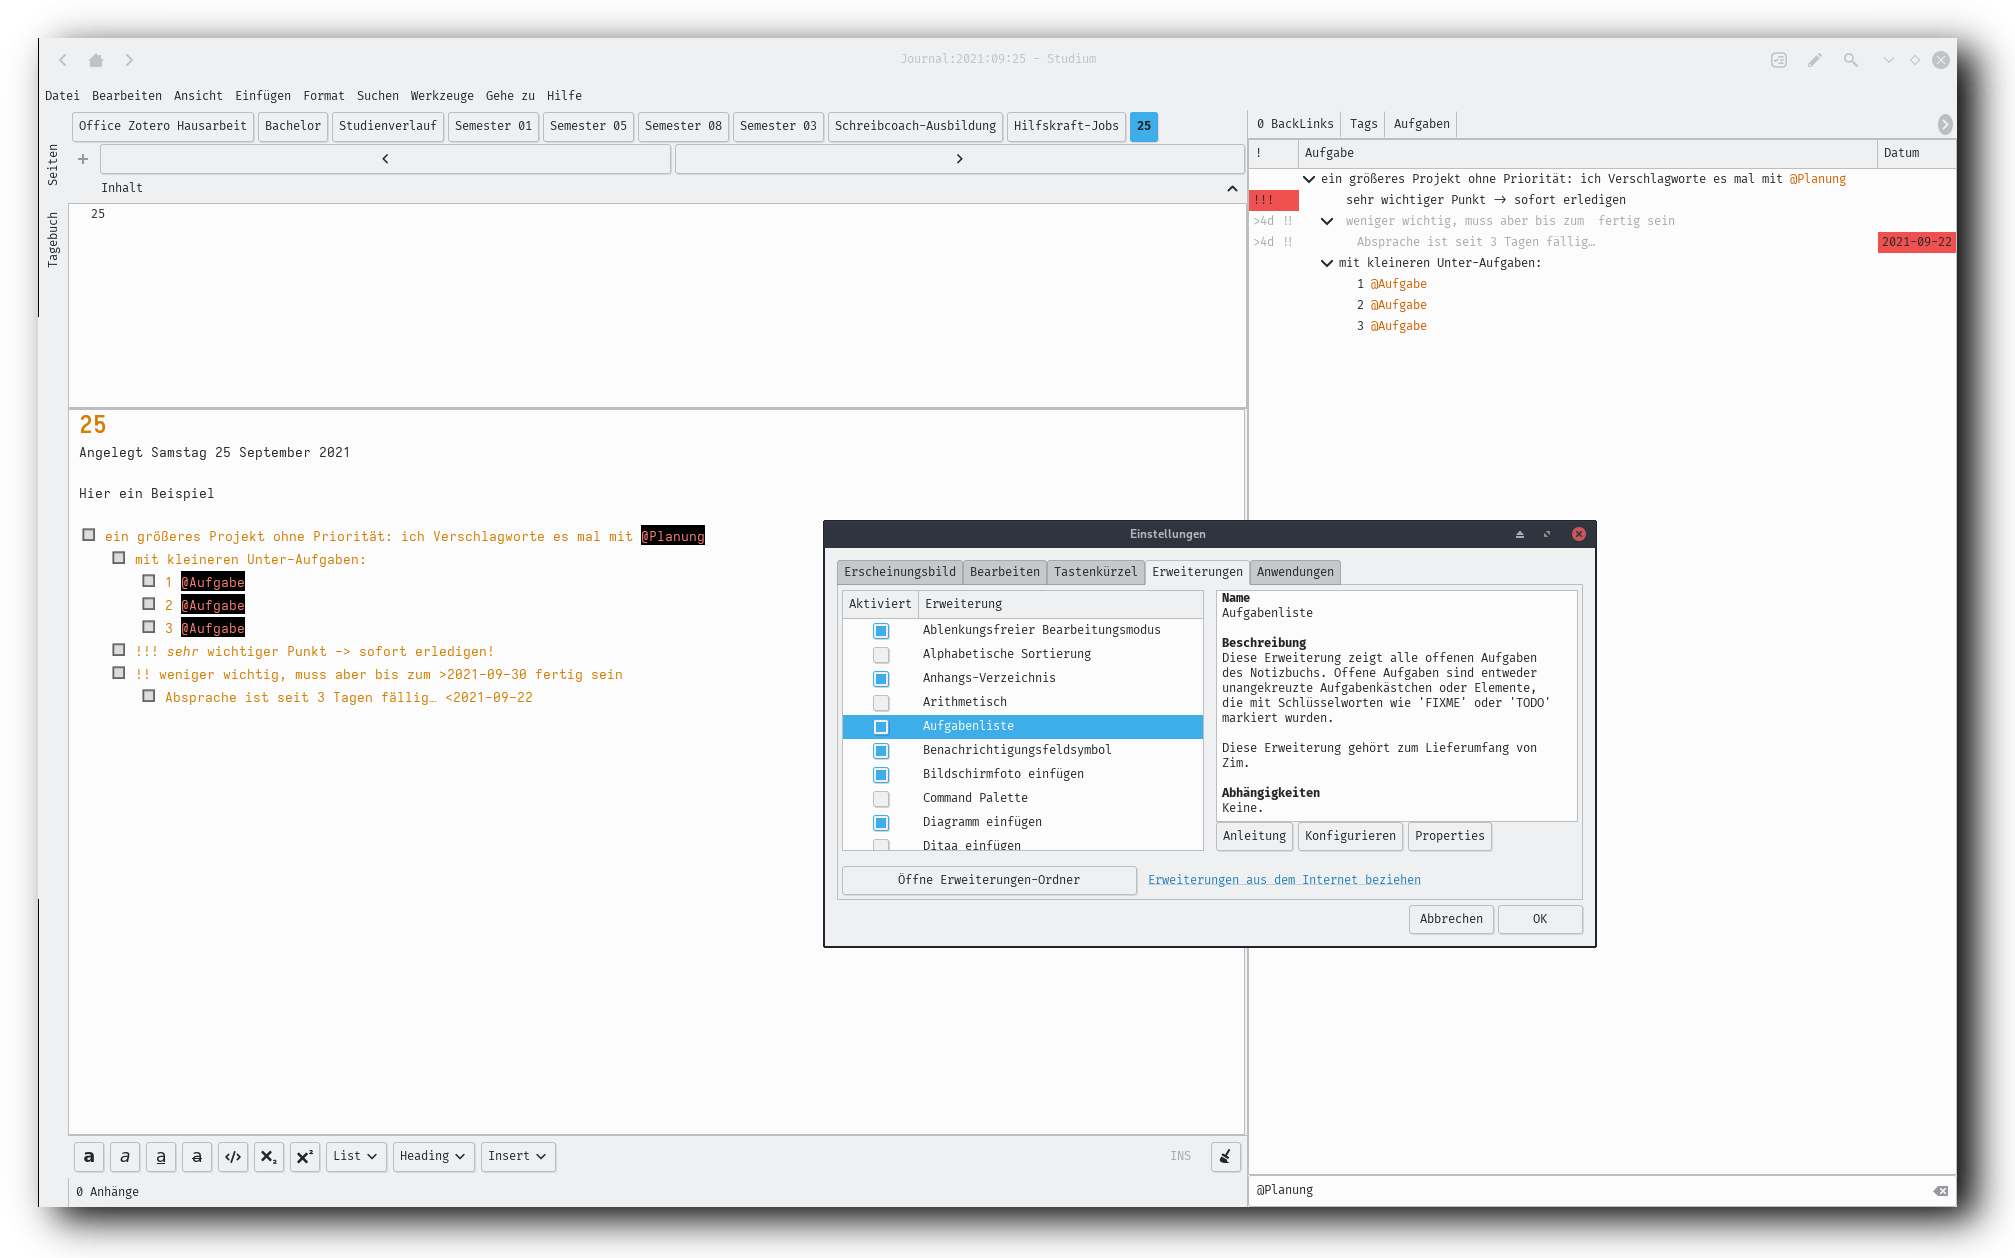Enable the Aufgabenliste plugin checkbox
This screenshot has height=1258, width=2015.
(x=881, y=727)
